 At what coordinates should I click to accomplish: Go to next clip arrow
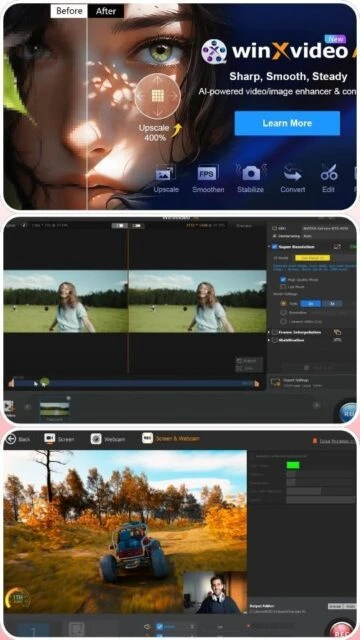click(x=316, y=405)
